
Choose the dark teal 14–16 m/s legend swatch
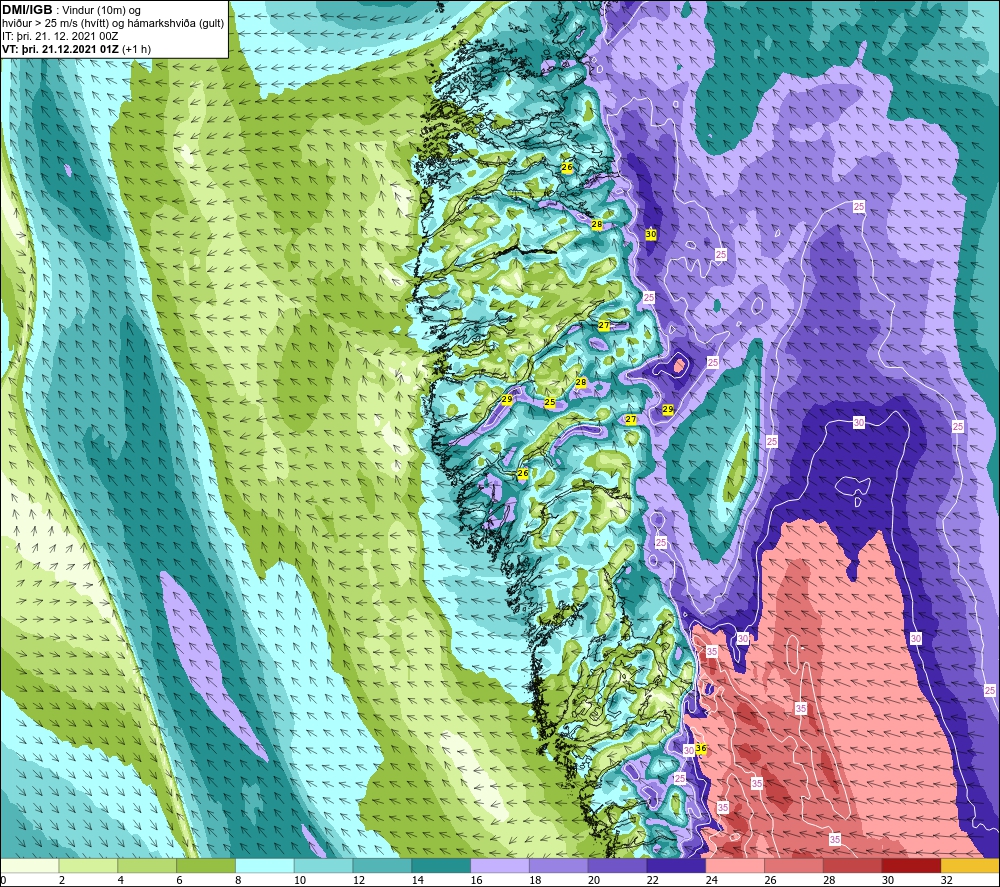pos(441,866)
